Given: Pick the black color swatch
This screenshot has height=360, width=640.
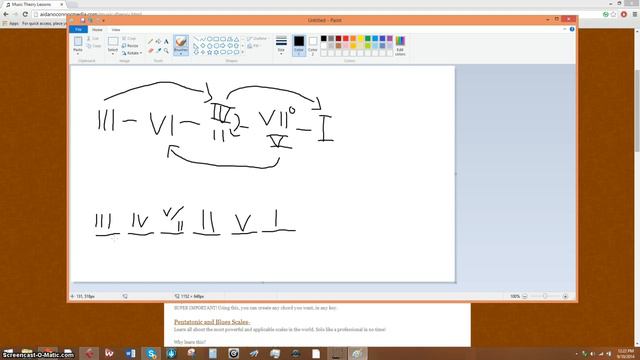Looking at the screenshot, I should (324, 38).
